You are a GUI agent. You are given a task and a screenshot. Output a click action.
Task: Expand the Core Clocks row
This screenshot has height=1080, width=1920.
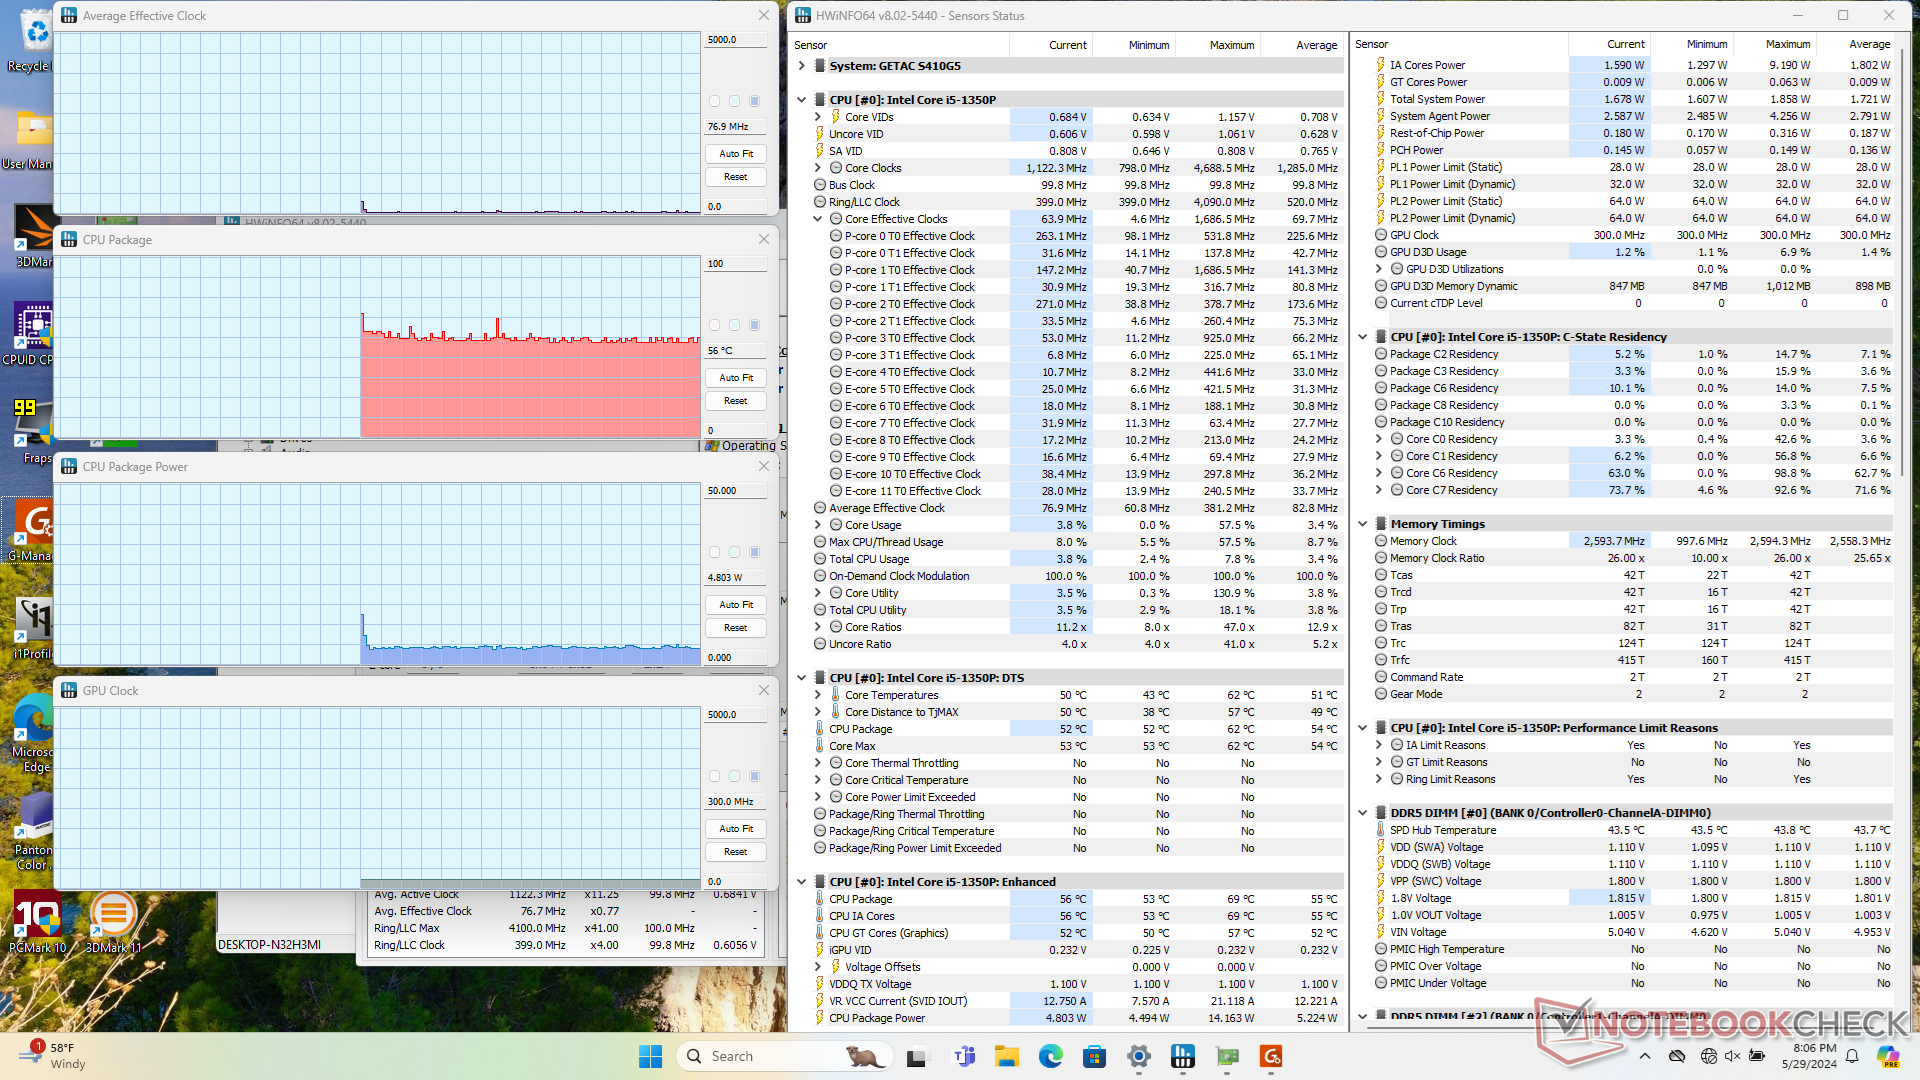tap(818, 168)
